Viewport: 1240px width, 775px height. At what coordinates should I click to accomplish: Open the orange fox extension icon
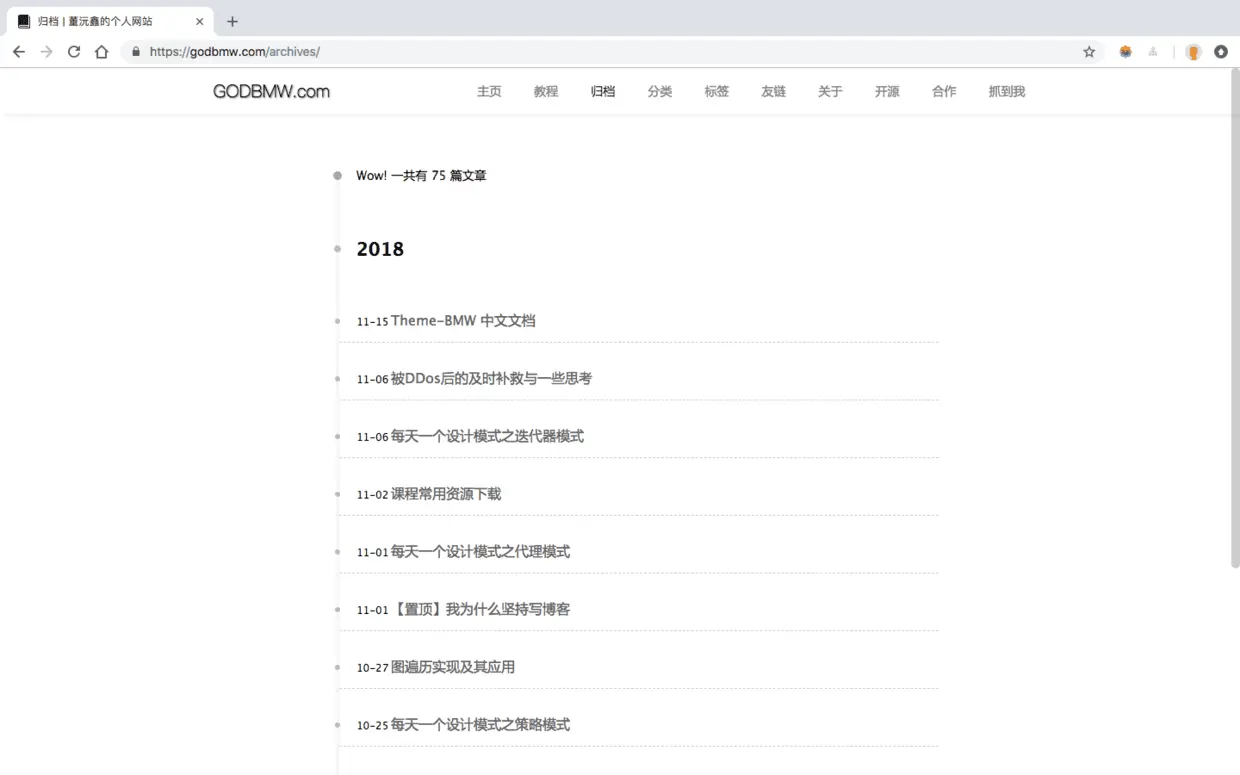pyautogui.click(x=1125, y=52)
